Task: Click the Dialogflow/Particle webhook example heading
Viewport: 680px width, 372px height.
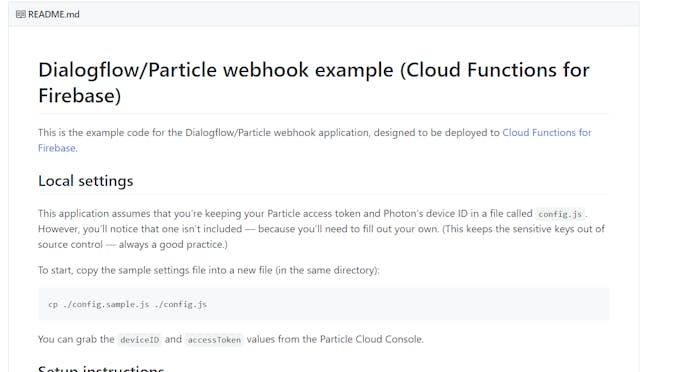Action: [x=314, y=82]
